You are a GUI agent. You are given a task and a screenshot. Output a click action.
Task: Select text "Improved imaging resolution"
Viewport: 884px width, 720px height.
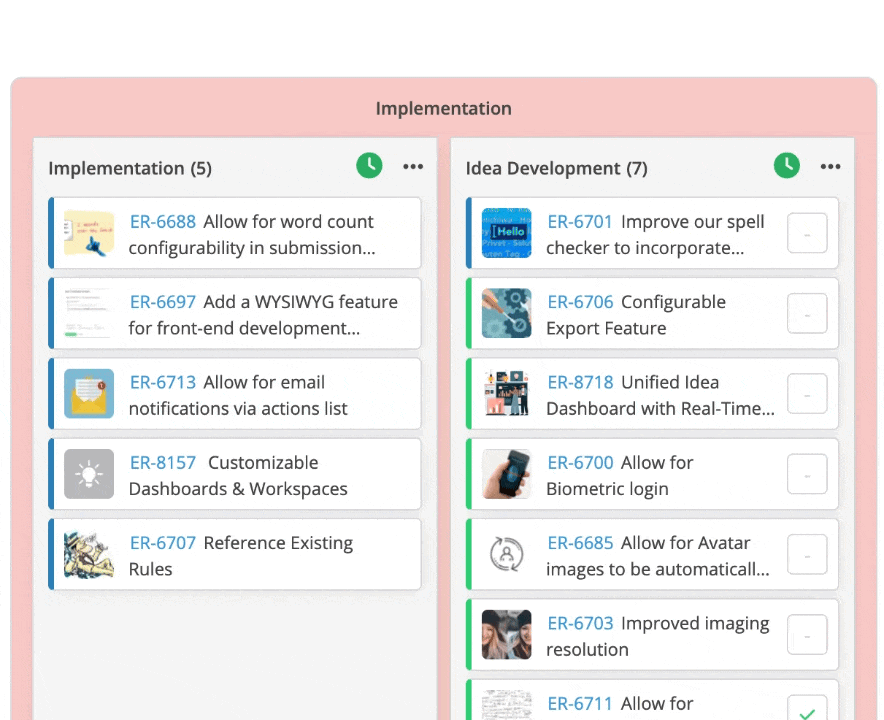point(657,637)
